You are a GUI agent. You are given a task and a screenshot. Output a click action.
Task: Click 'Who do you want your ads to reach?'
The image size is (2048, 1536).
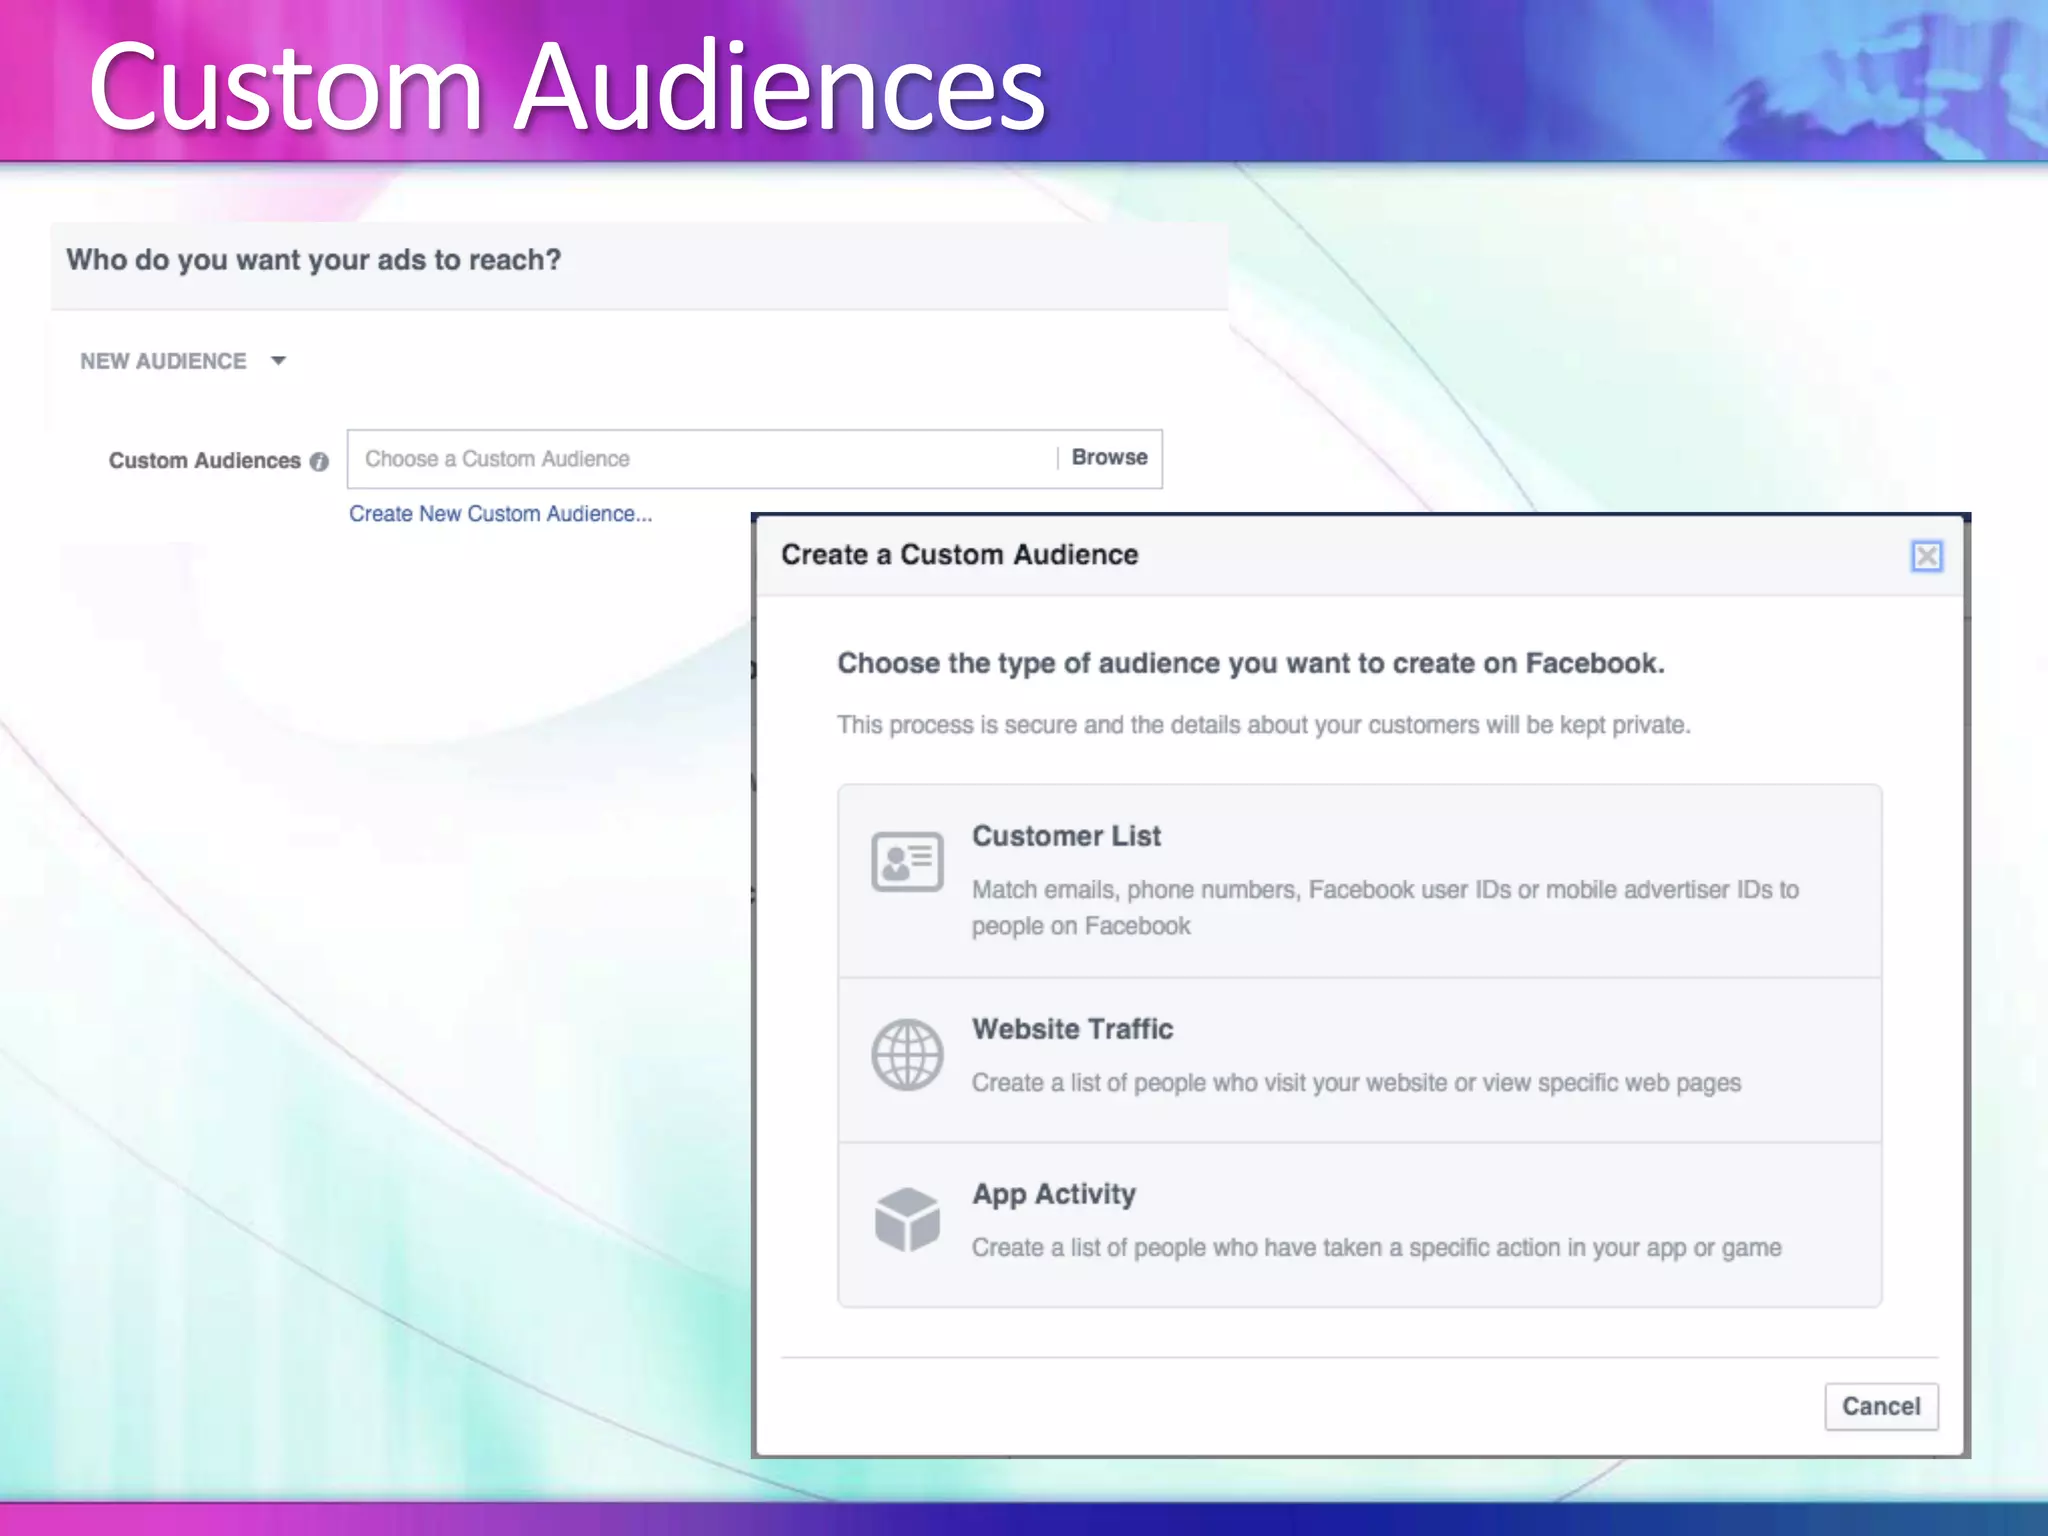click(314, 261)
